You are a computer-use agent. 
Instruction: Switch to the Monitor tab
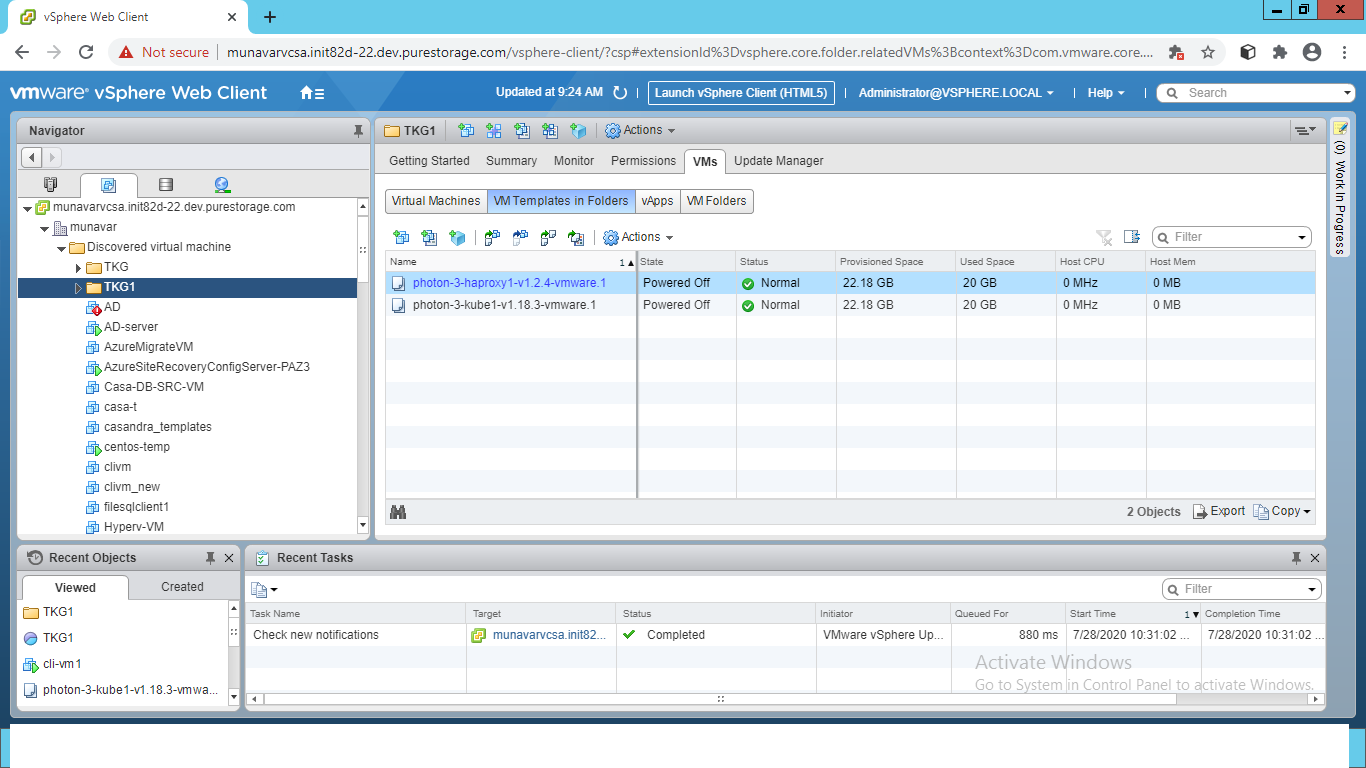[x=574, y=161]
